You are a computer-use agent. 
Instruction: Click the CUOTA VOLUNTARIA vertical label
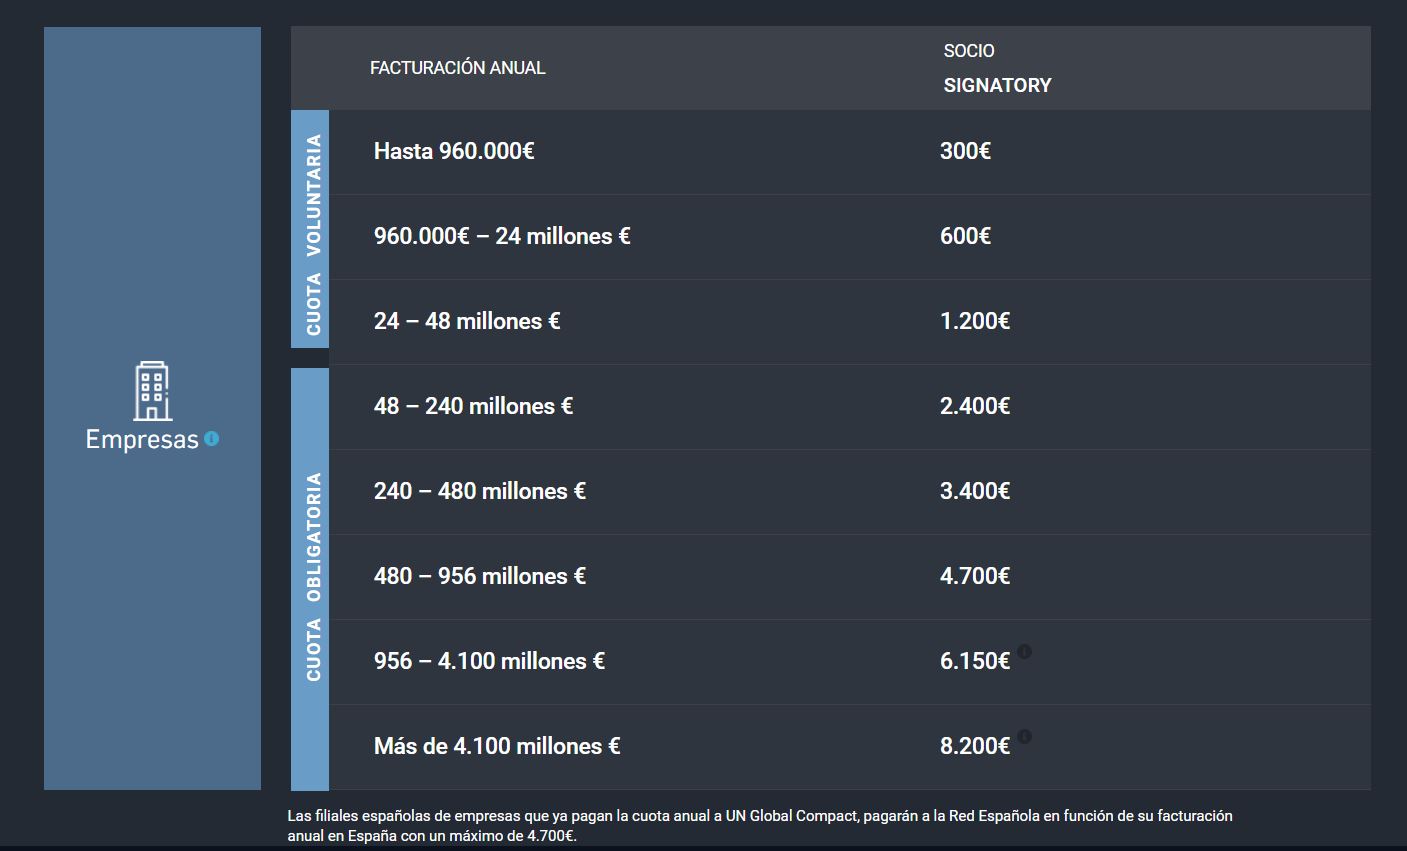click(313, 235)
